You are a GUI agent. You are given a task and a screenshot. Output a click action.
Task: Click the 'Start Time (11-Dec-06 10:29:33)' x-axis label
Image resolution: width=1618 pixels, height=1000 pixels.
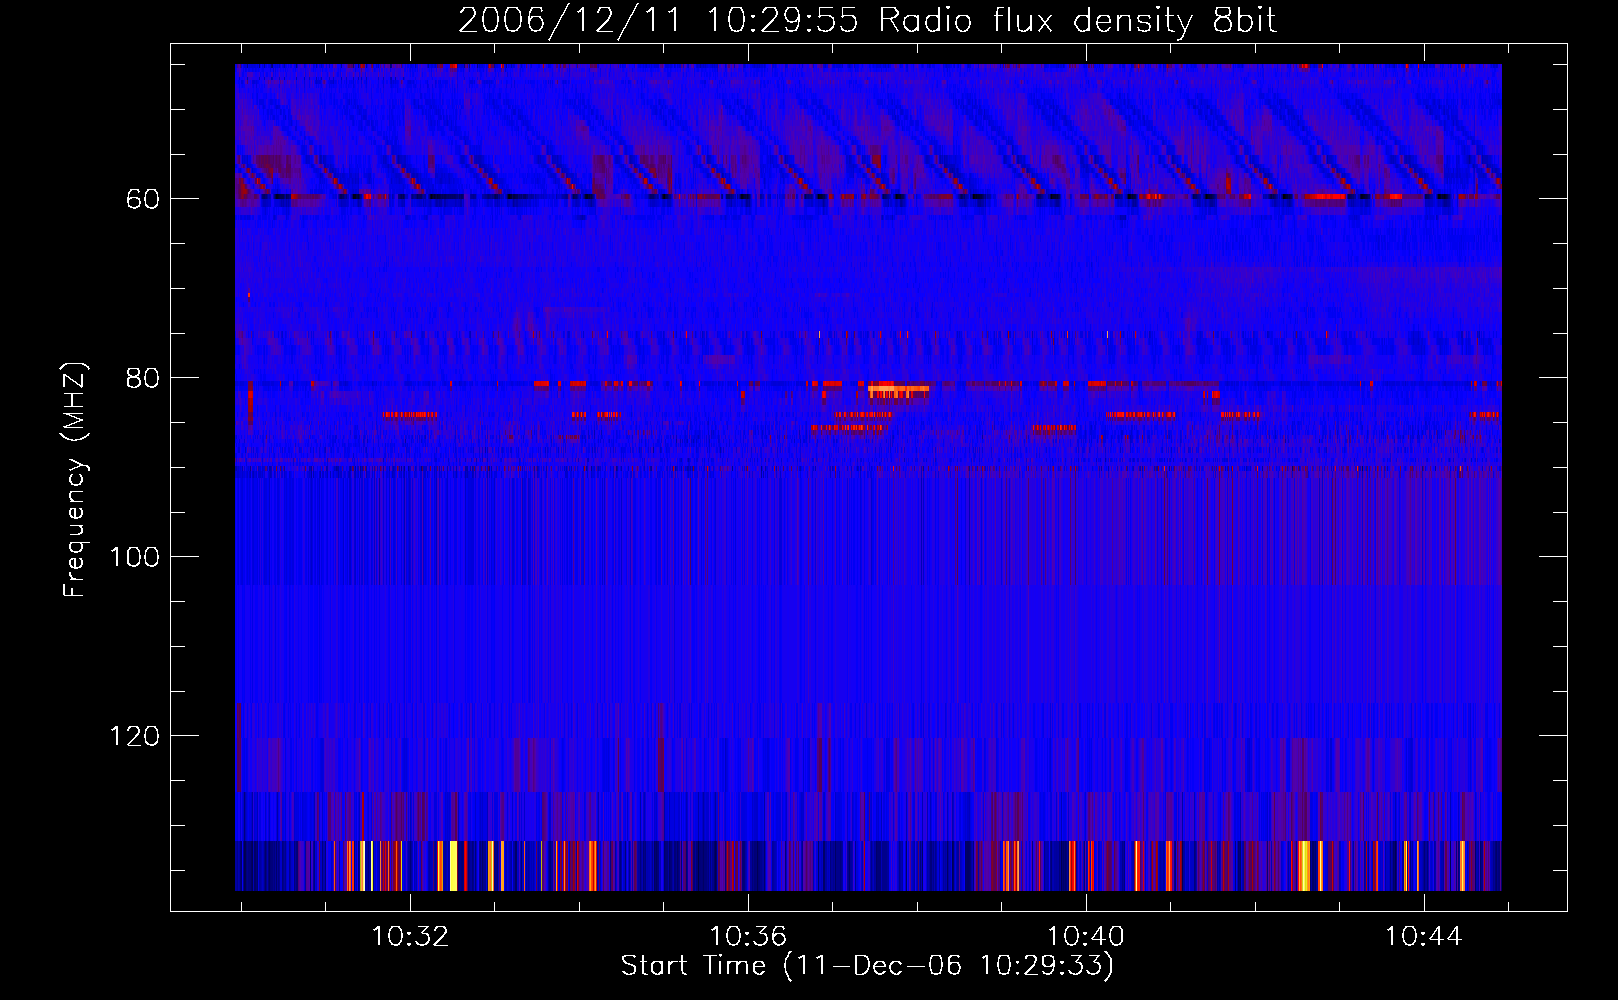pyautogui.click(x=867, y=966)
